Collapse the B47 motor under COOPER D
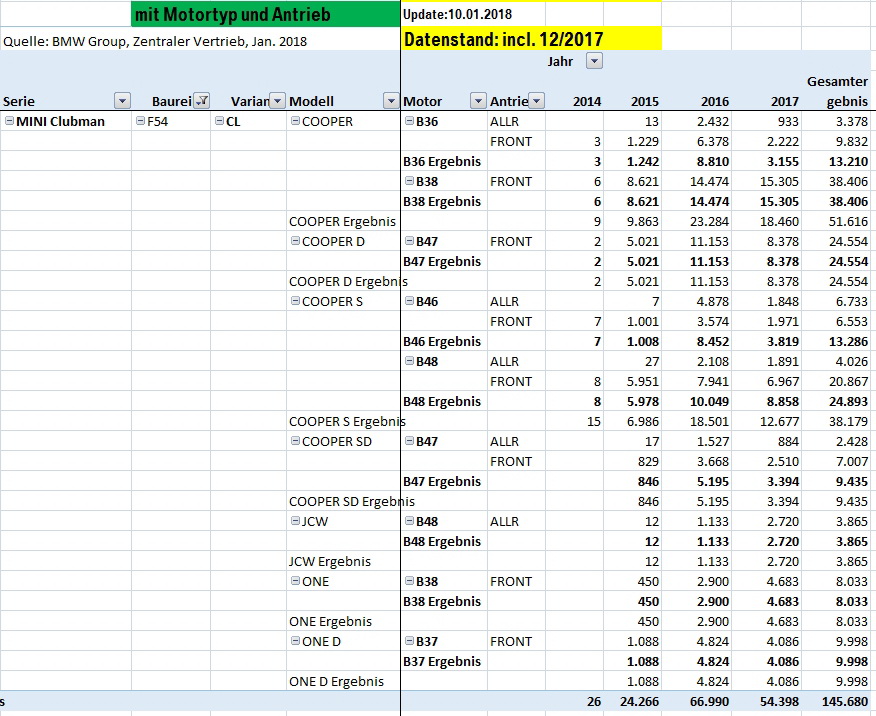876x716 pixels. point(410,241)
